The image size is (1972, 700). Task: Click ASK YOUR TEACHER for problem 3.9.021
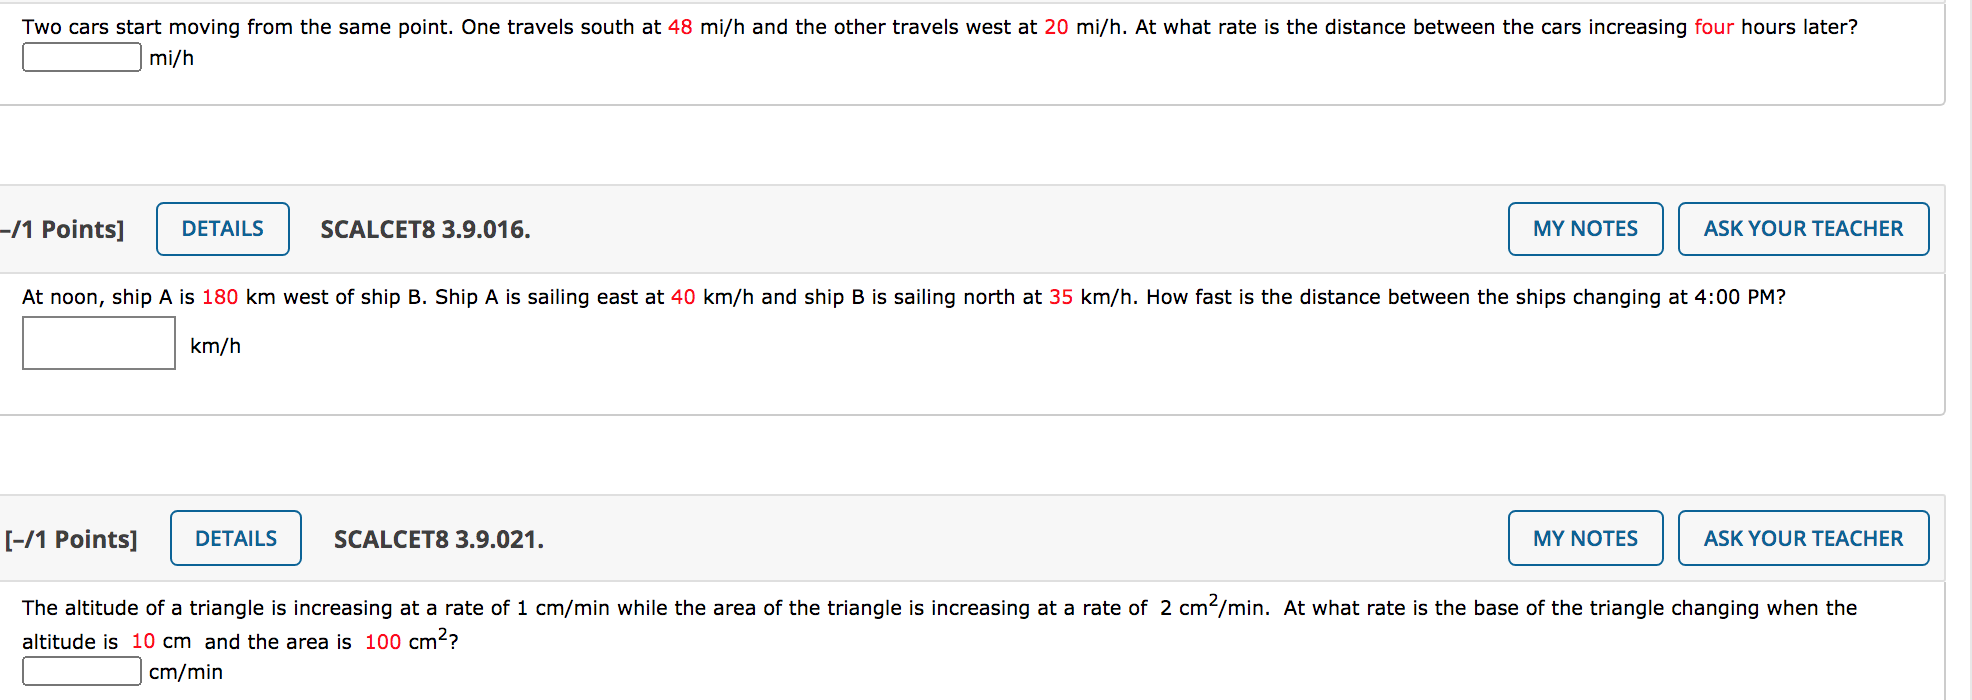click(x=1803, y=538)
